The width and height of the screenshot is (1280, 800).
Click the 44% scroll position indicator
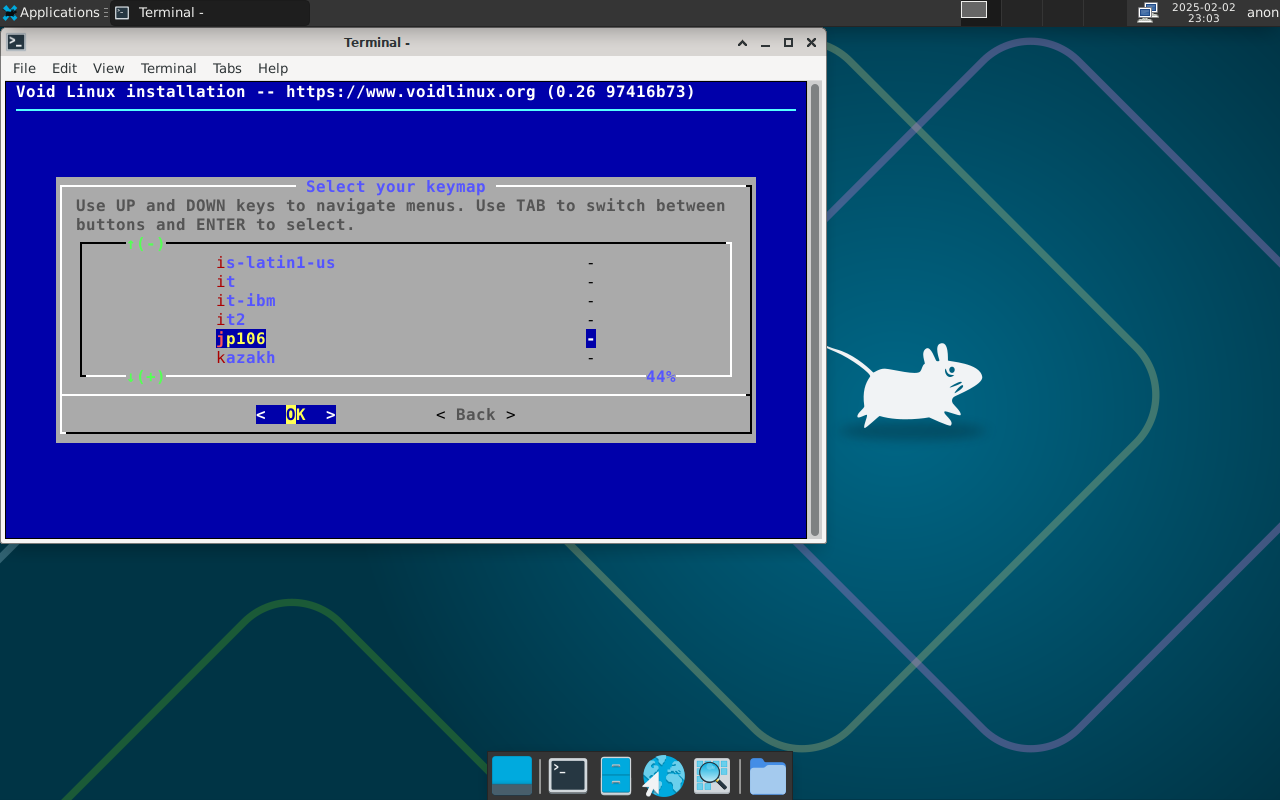(x=661, y=377)
